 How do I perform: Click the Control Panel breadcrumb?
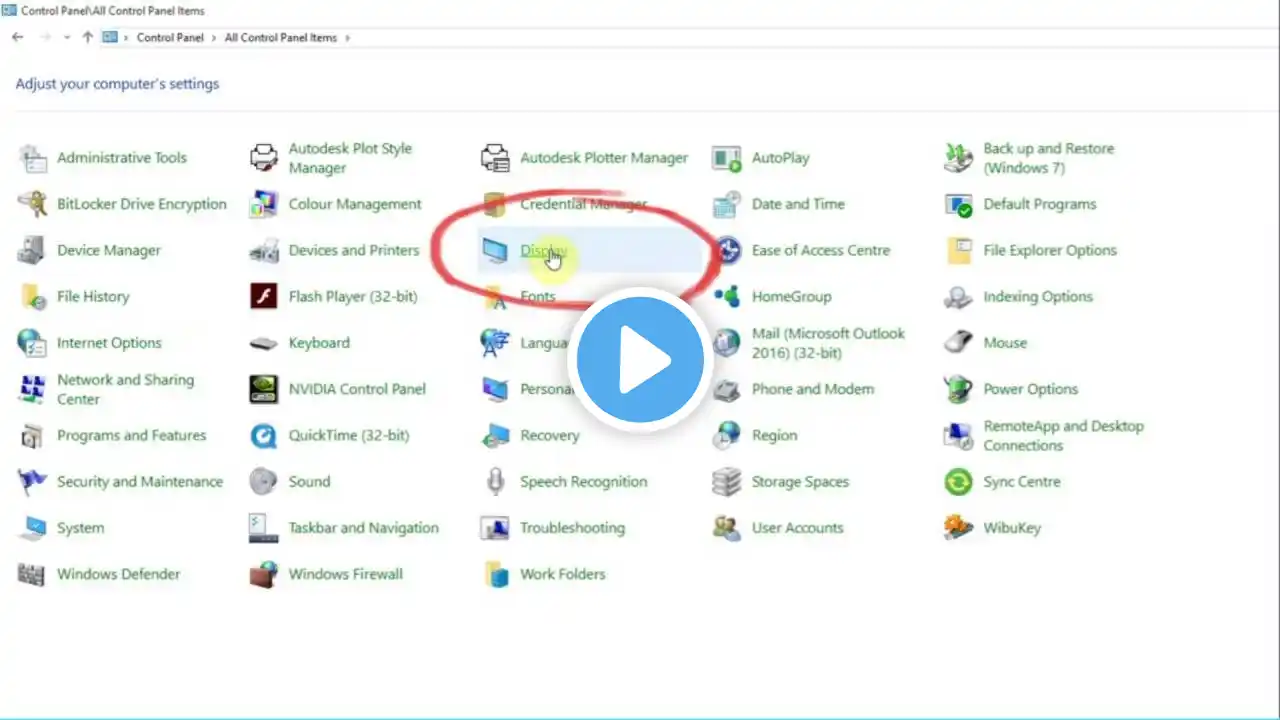coord(170,38)
